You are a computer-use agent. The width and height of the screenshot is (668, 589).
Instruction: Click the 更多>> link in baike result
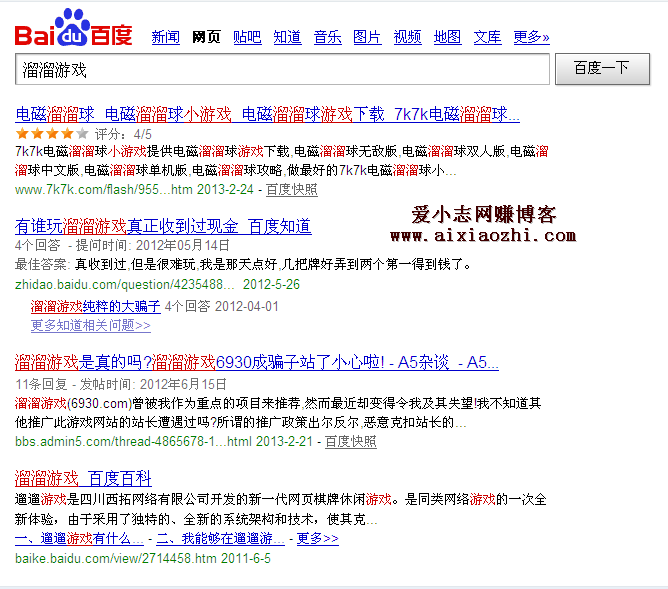(x=317, y=539)
